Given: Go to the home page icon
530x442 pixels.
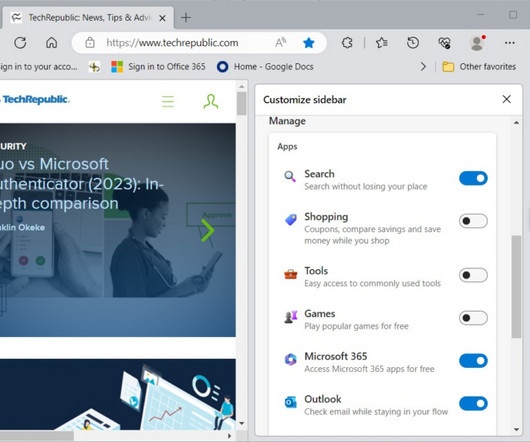Looking at the screenshot, I should pos(51,43).
